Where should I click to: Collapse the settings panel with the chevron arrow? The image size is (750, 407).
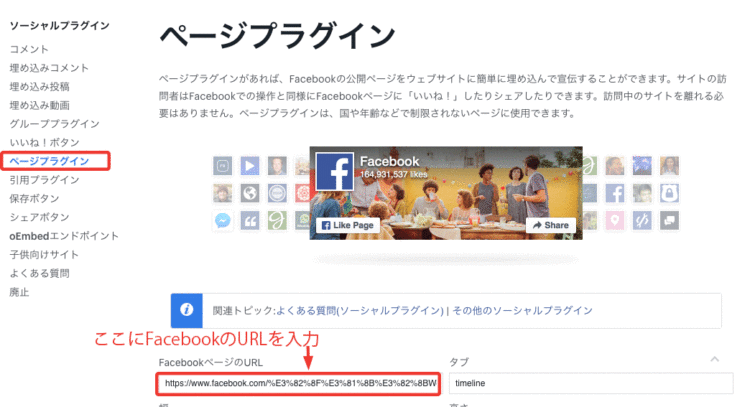tap(714, 358)
